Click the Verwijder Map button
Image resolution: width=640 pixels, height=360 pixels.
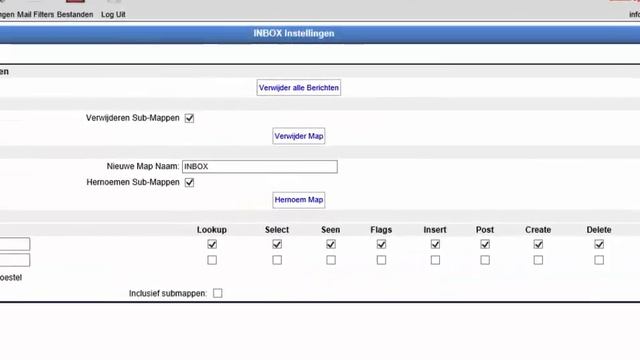point(299,136)
